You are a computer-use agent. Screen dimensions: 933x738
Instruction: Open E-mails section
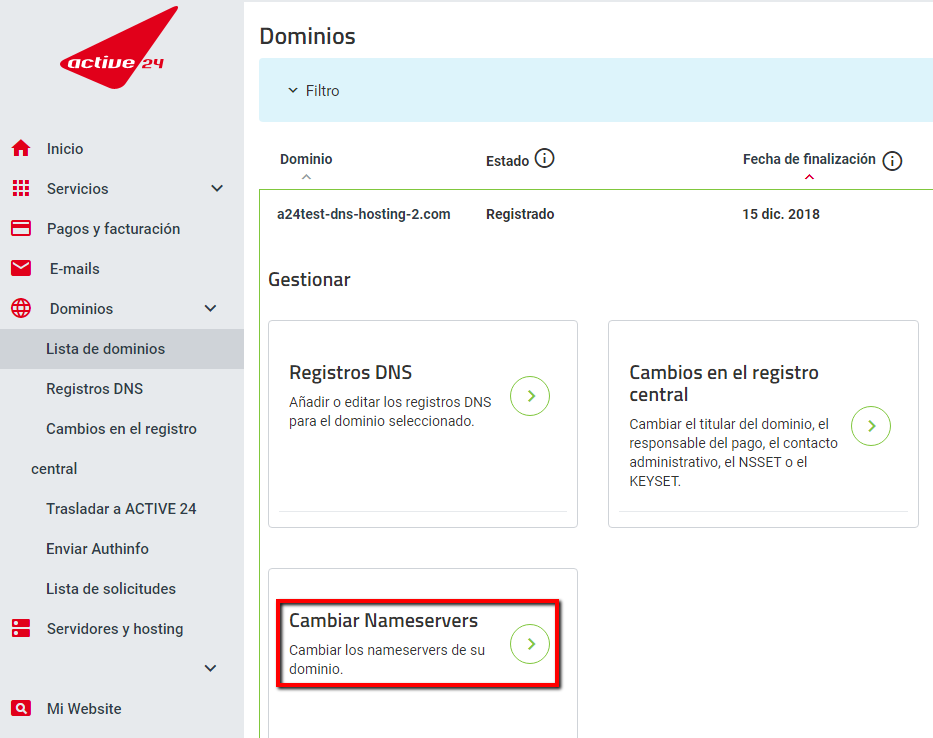[74, 268]
